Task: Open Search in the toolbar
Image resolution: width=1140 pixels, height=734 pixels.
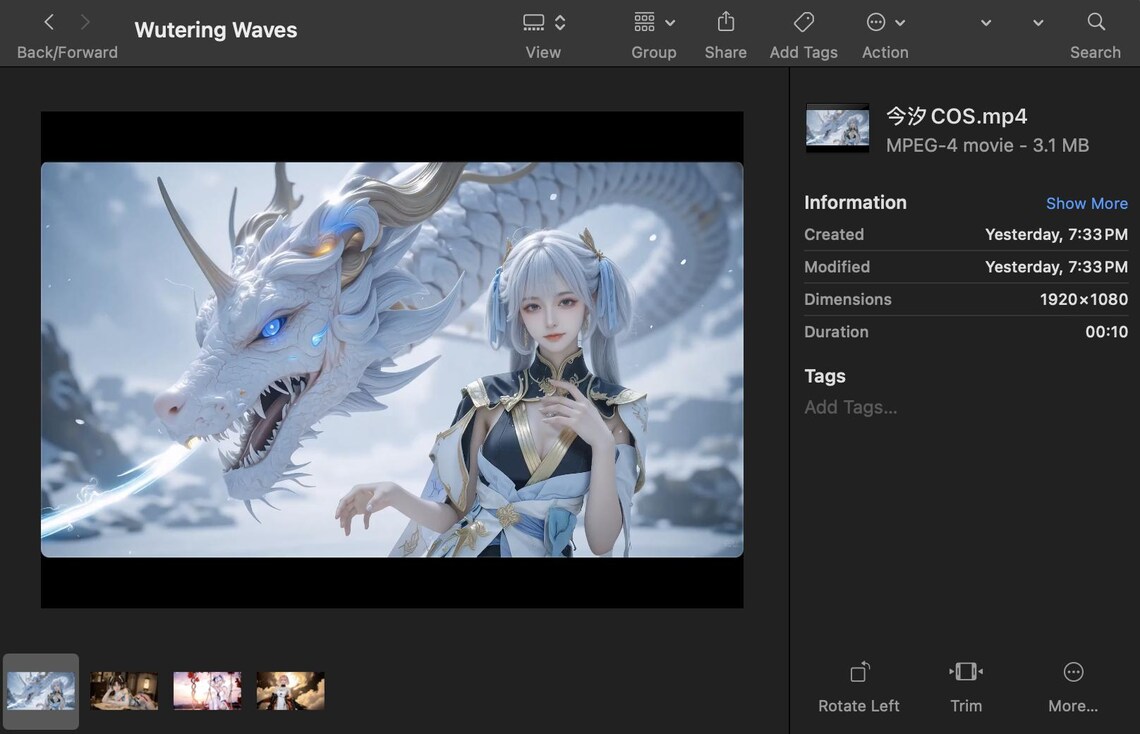Action: pos(1095,22)
